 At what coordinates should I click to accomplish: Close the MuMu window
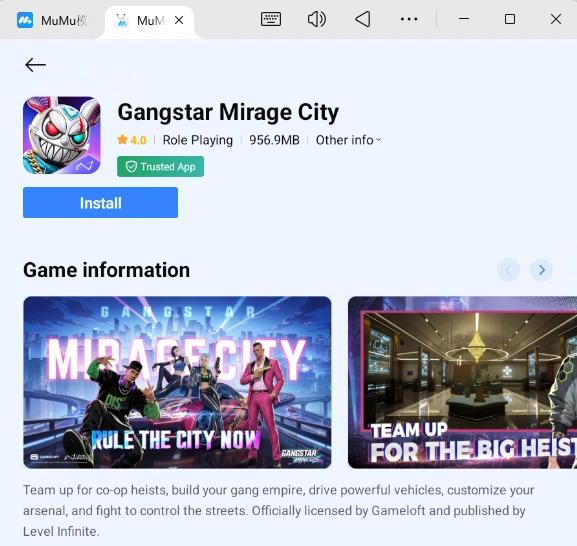point(556,19)
